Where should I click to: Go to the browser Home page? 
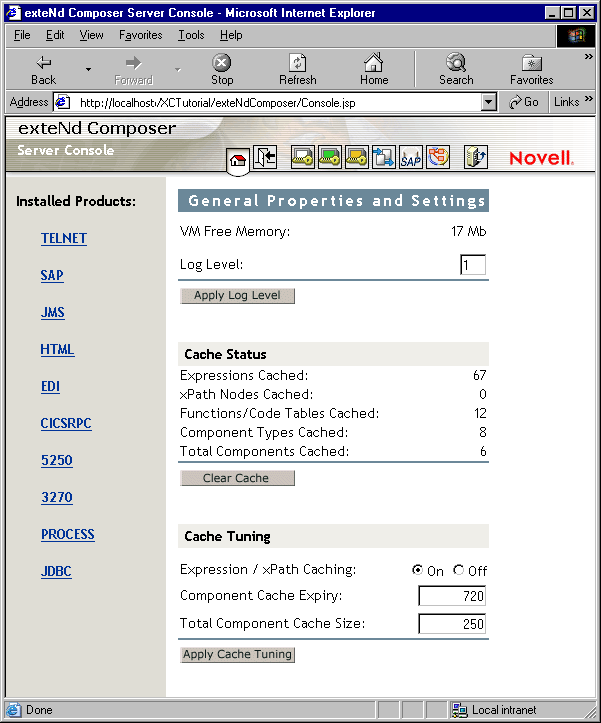[374, 70]
